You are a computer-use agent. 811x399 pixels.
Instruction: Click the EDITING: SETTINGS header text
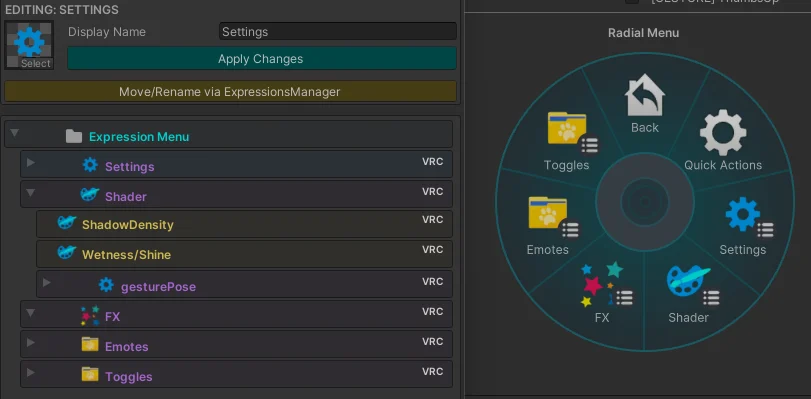coord(62,9)
